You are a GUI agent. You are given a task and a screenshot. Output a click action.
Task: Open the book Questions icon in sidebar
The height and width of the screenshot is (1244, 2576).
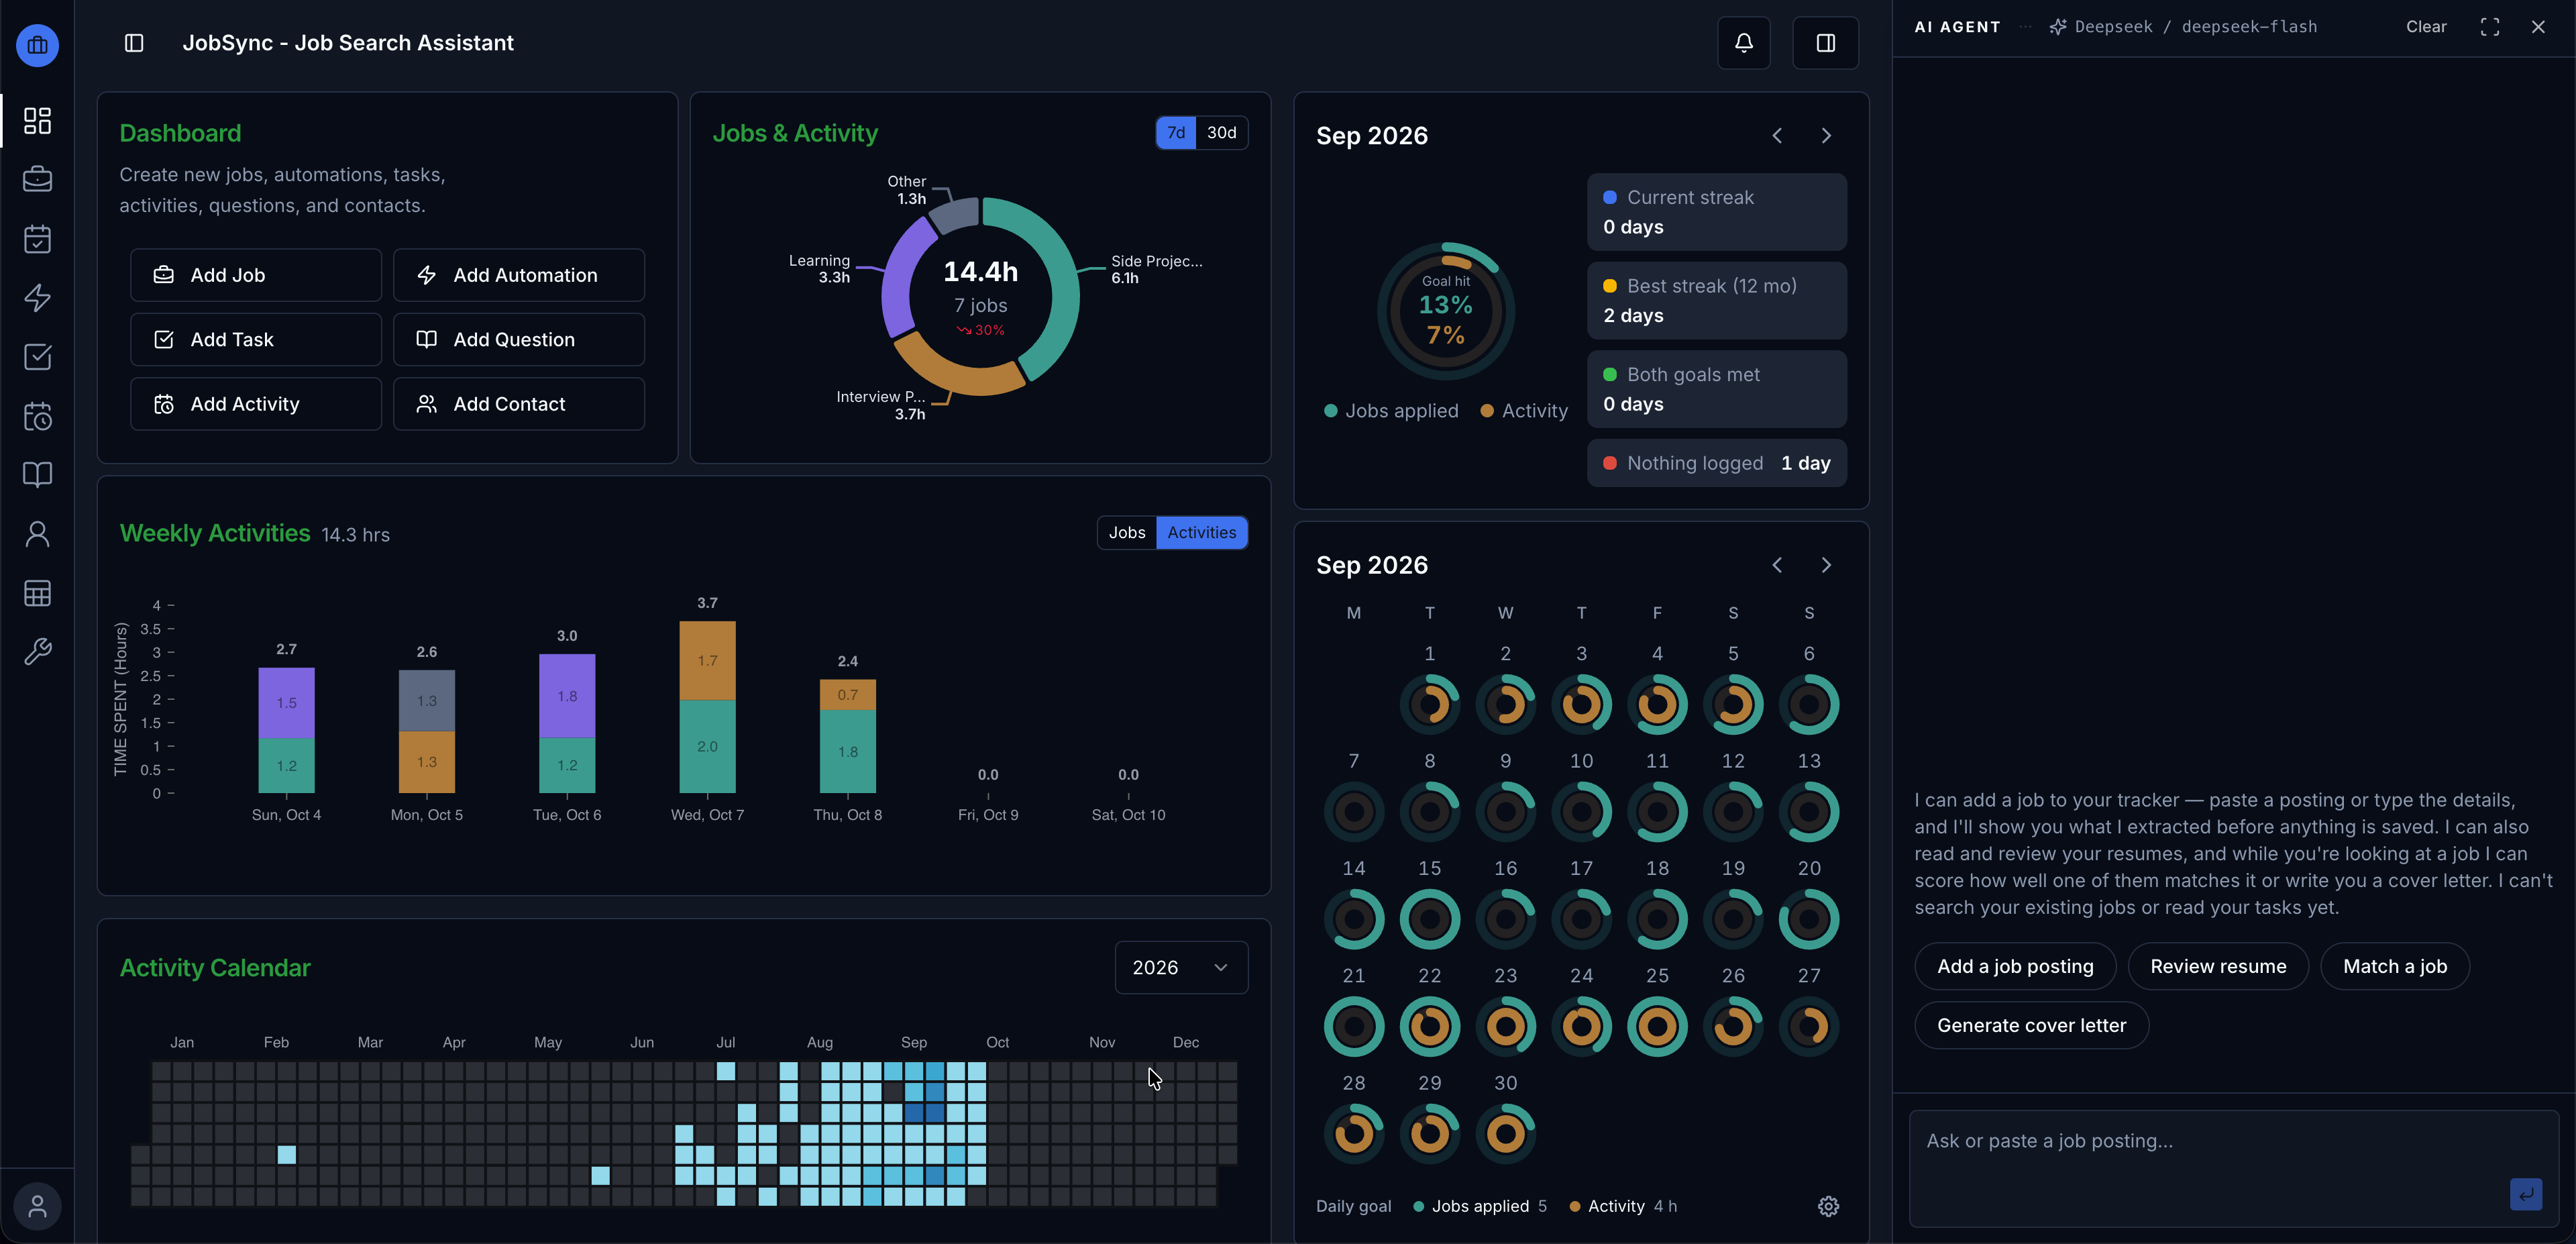tap(37, 475)
